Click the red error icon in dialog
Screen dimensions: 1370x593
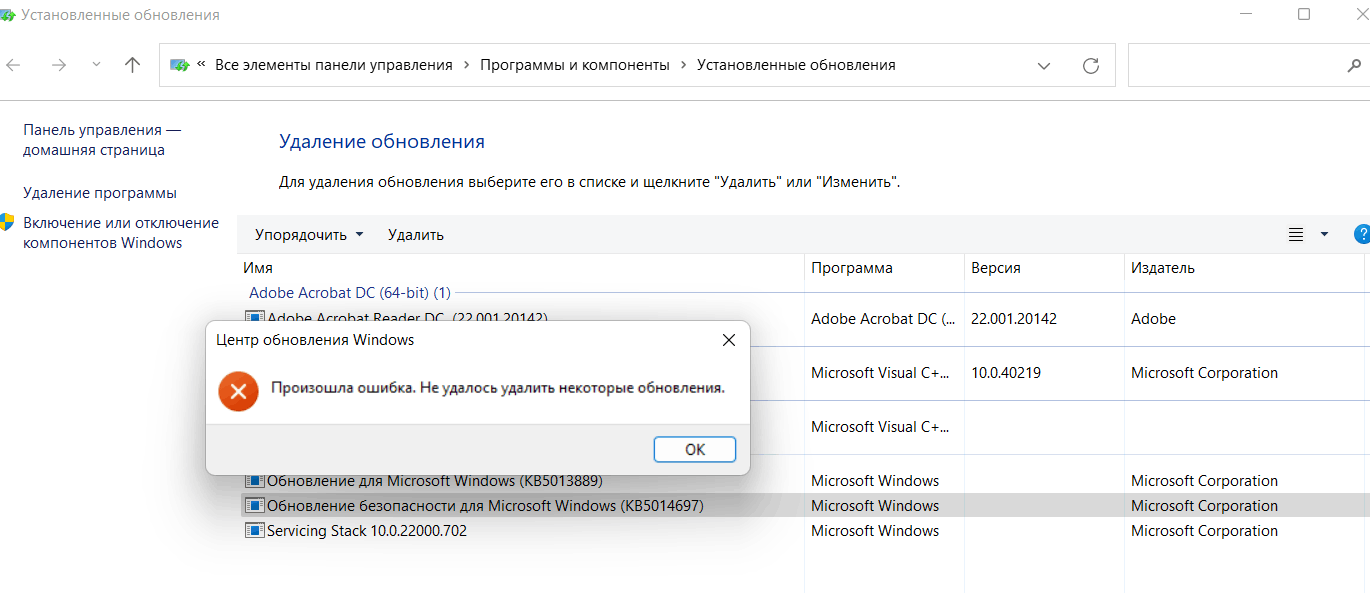coord(238,391)
